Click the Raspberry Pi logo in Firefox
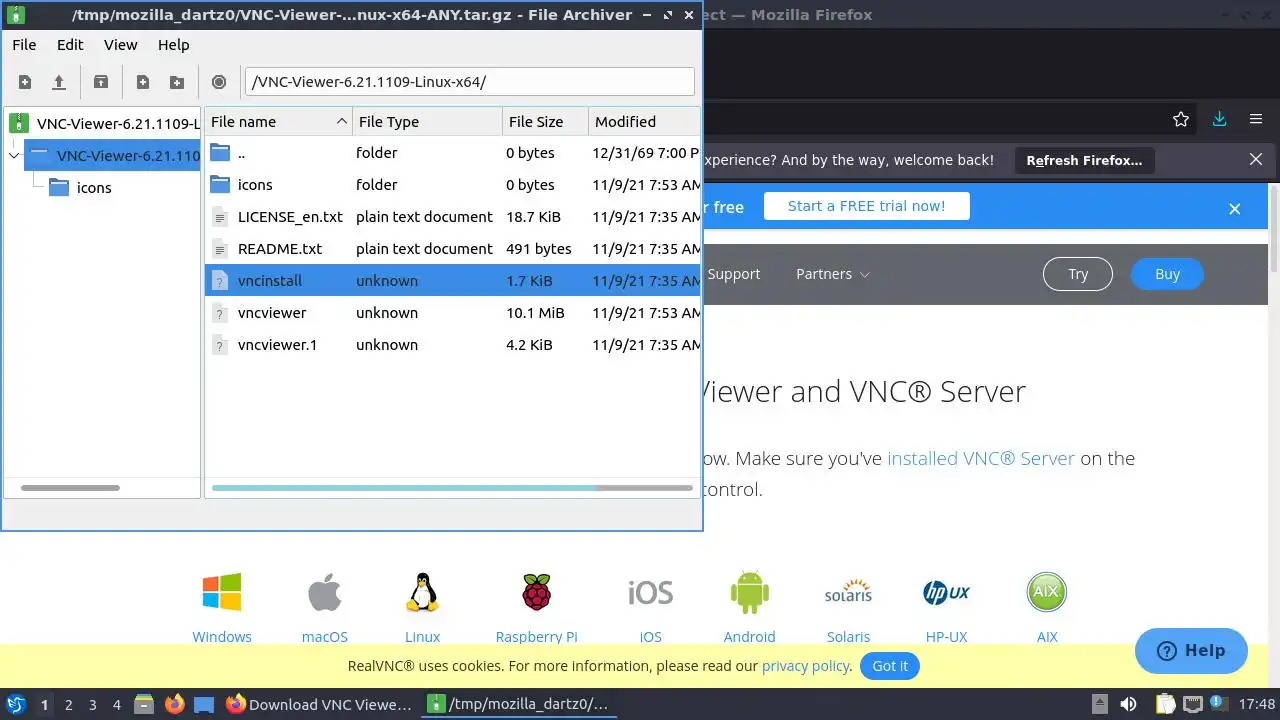This screenshot has width=1280, height=720. coord(537,592)
